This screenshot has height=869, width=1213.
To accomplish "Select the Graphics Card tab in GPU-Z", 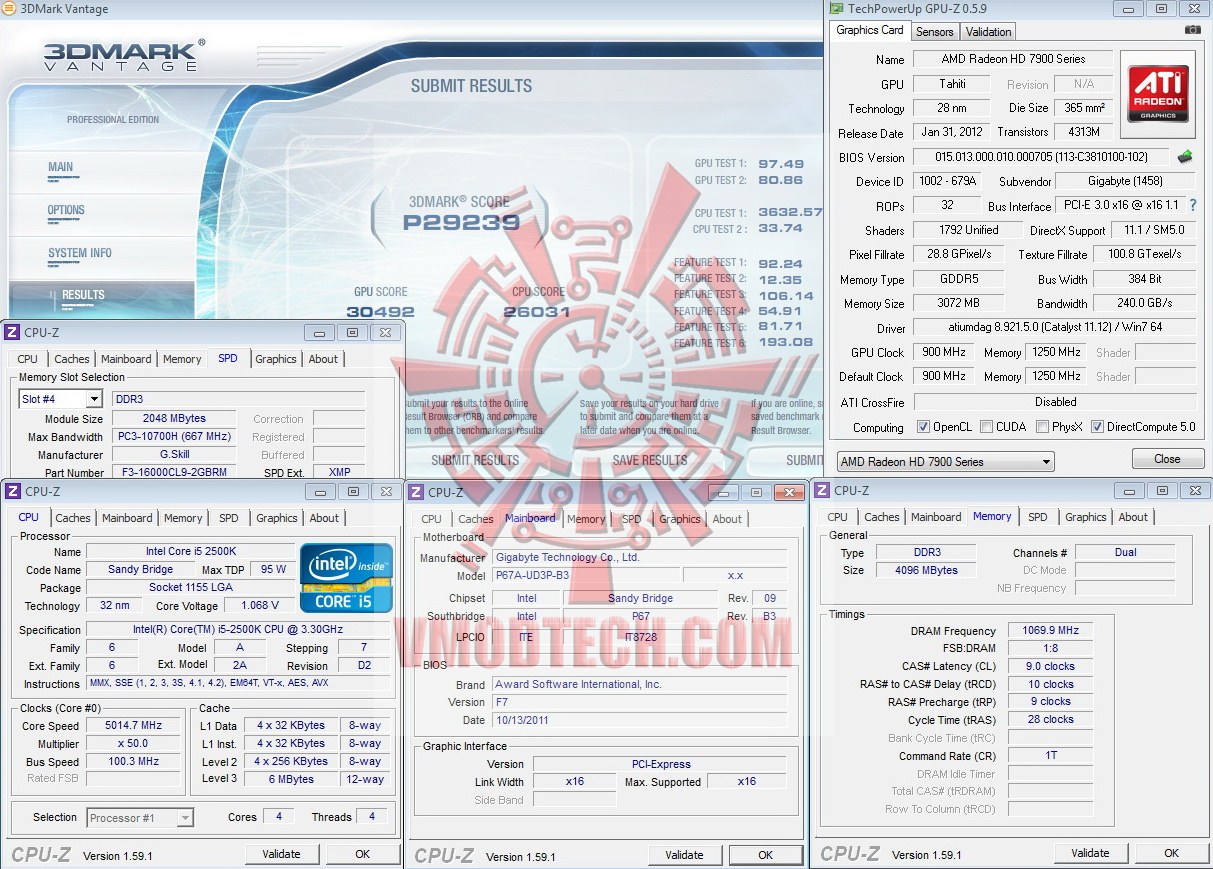I will tap(870, 30).
